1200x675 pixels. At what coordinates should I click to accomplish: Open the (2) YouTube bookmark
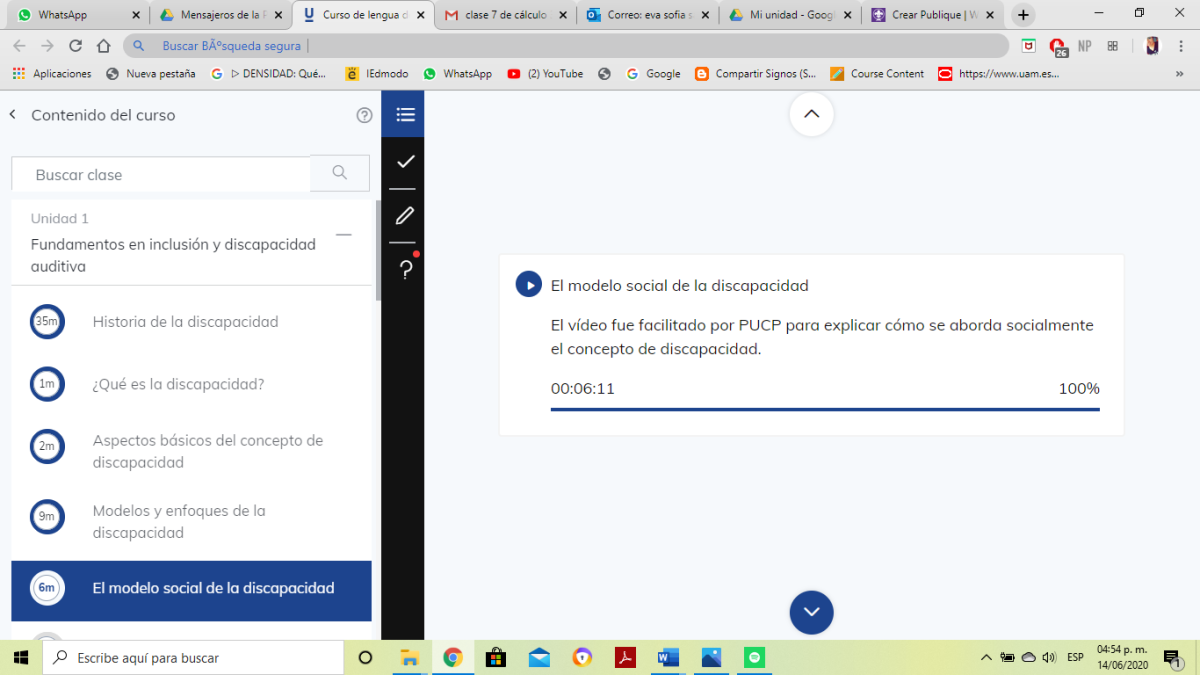pyautogui.click(x=545, y=74)
